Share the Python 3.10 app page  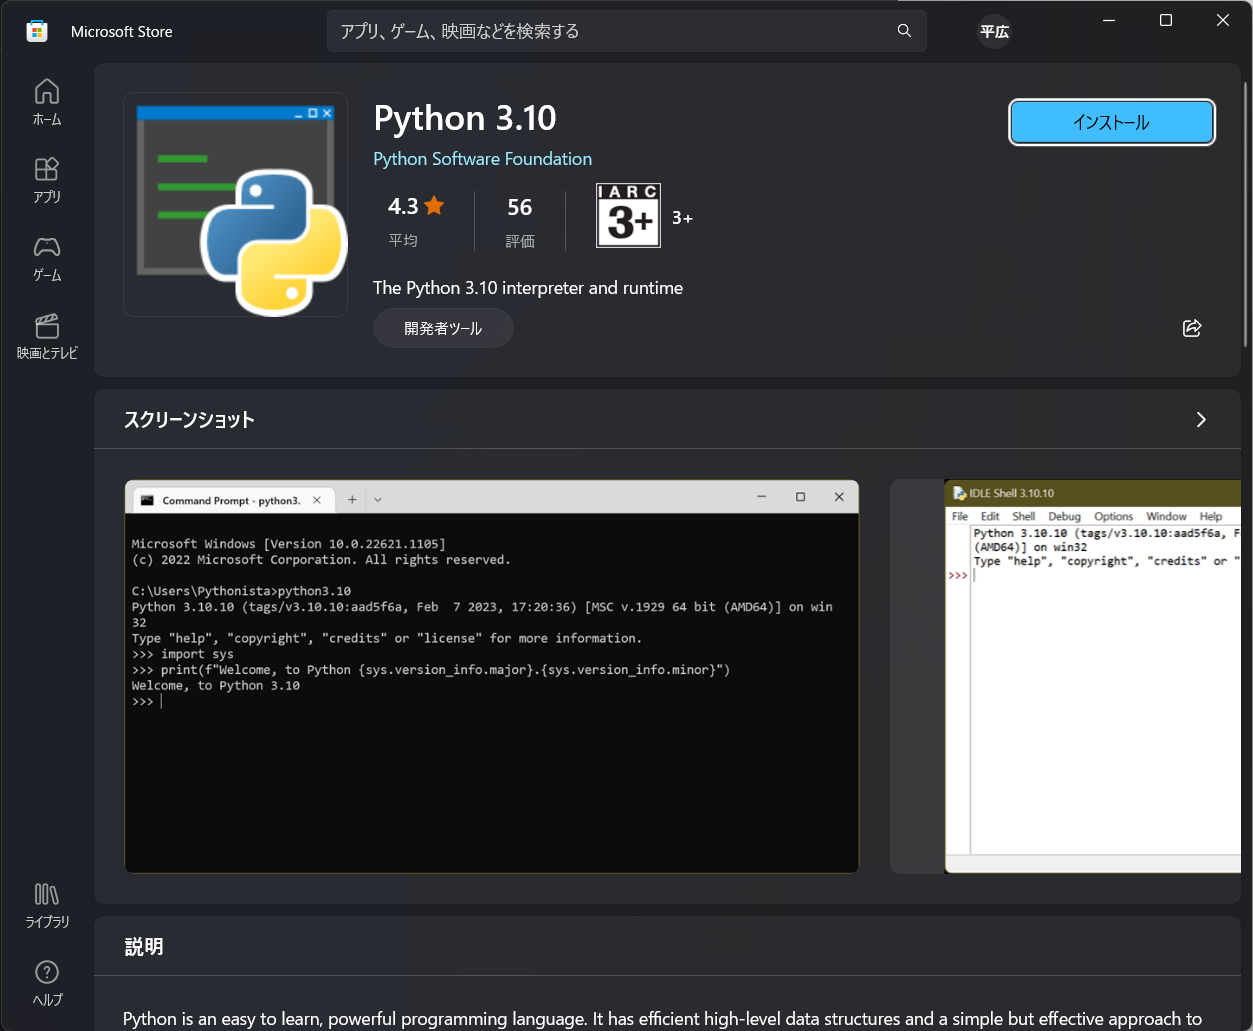1191,328
